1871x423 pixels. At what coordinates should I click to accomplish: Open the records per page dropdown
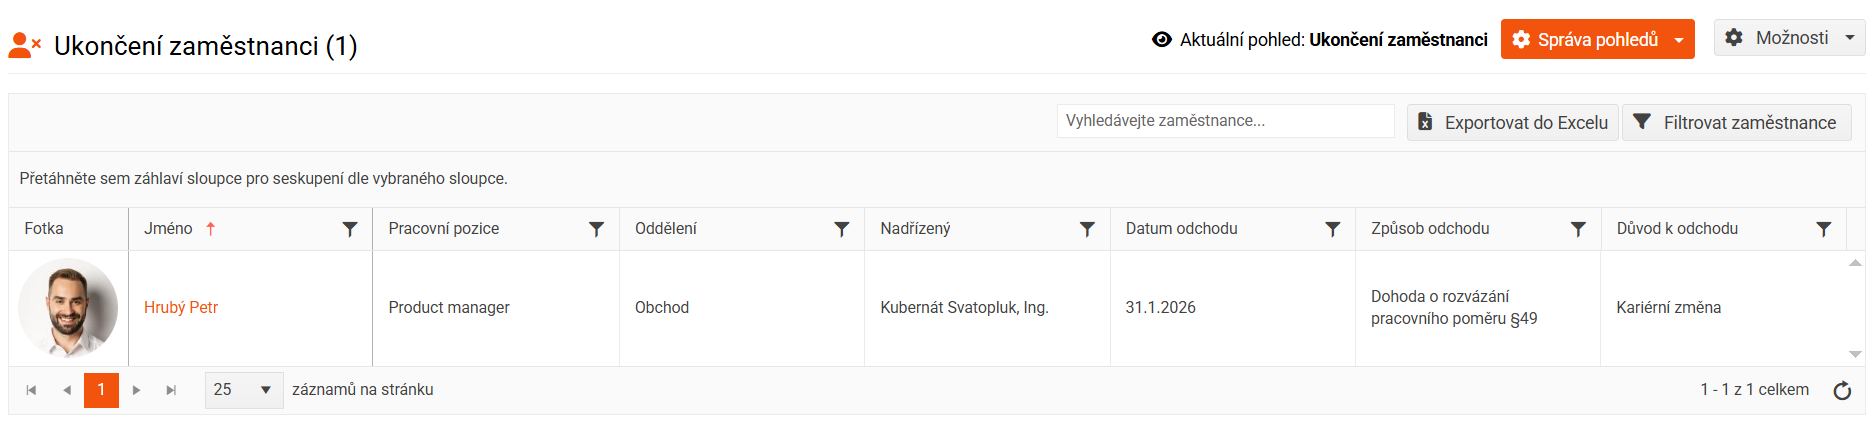coord(244,390)
